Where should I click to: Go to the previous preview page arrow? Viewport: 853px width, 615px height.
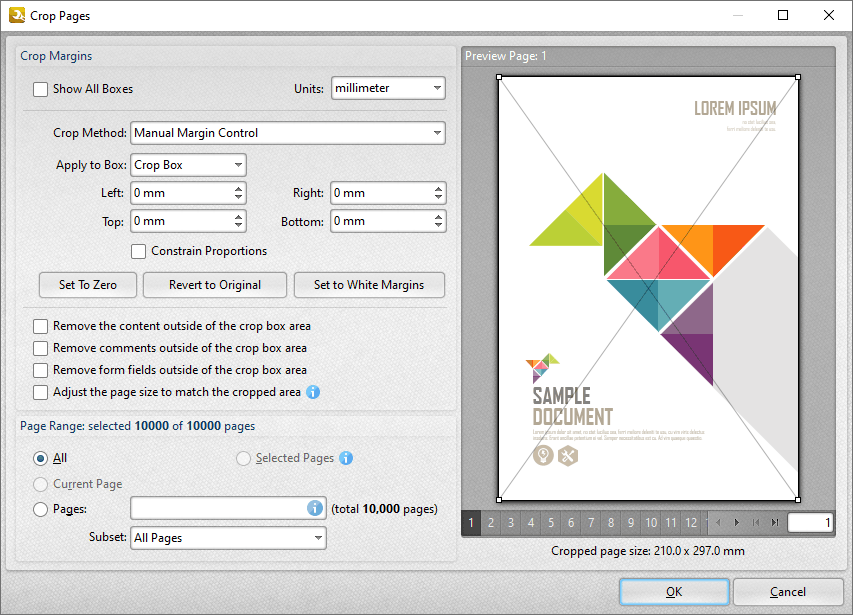tap(718, 522)
